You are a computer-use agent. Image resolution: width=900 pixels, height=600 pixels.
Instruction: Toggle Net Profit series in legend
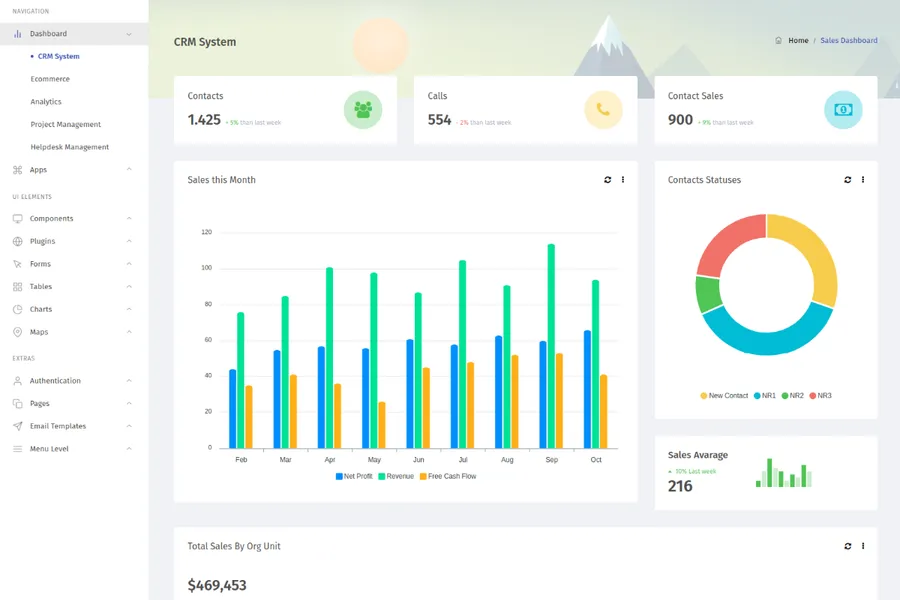point(354,476)
